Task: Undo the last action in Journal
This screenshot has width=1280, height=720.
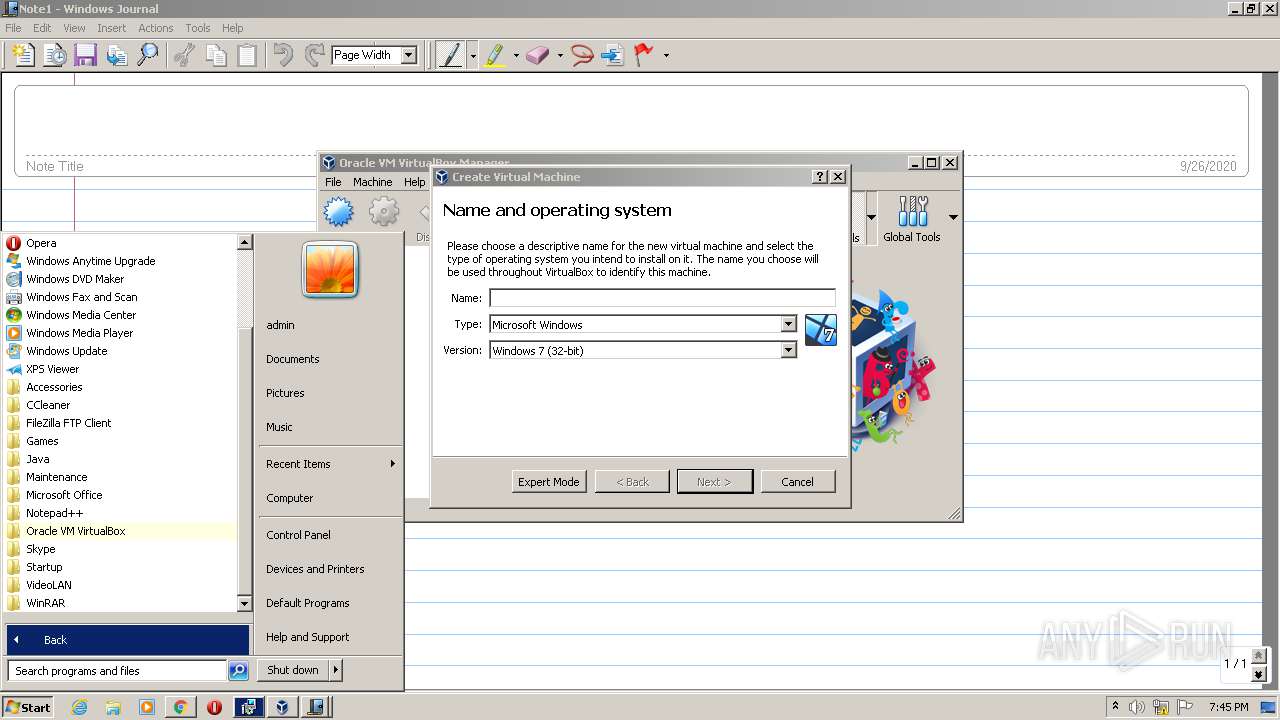Action: (283, 55)
